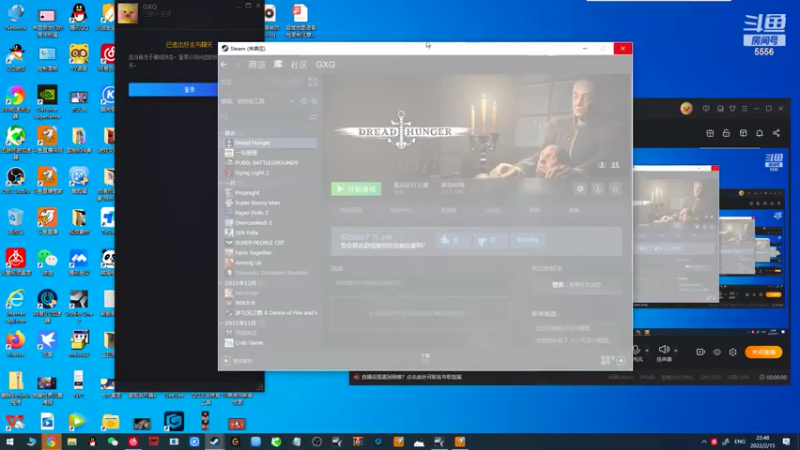Click the thumbs down not-recommend button

point(489,240)
